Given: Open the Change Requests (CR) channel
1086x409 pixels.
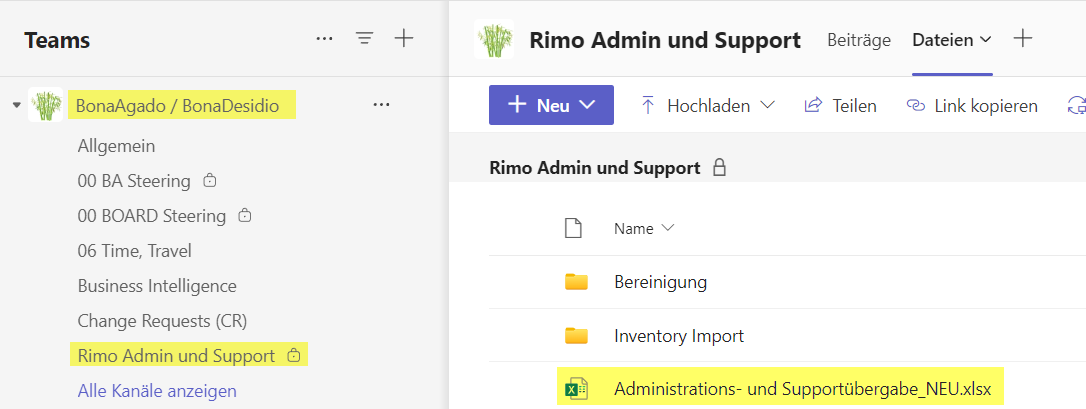Looking at the screenshot, I should 162,321.
